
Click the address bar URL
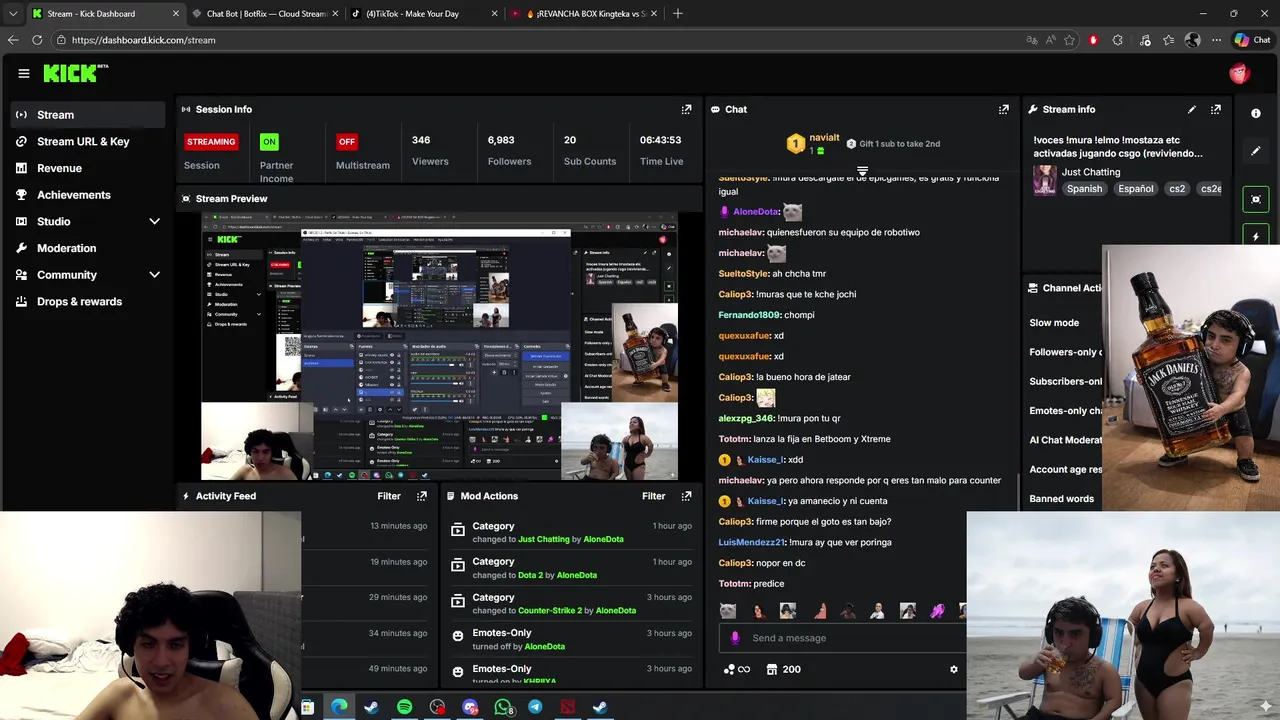[x=143, y=40]
